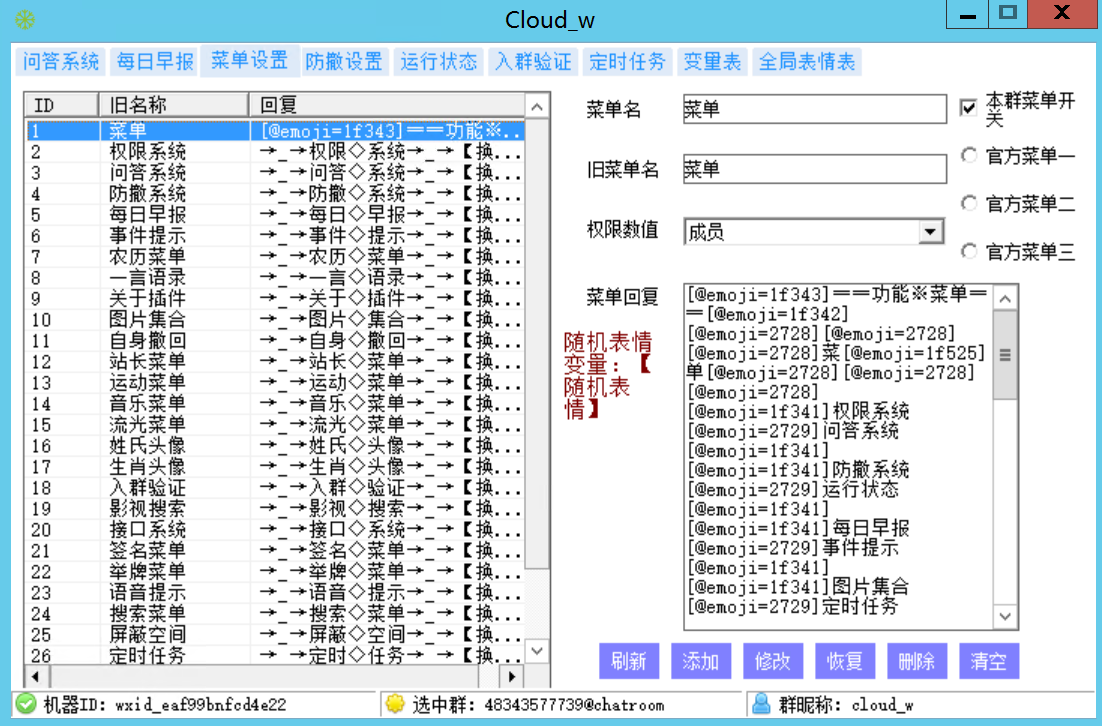
Task: Click the yellow selected-group status icon
Action: [396, 704]
